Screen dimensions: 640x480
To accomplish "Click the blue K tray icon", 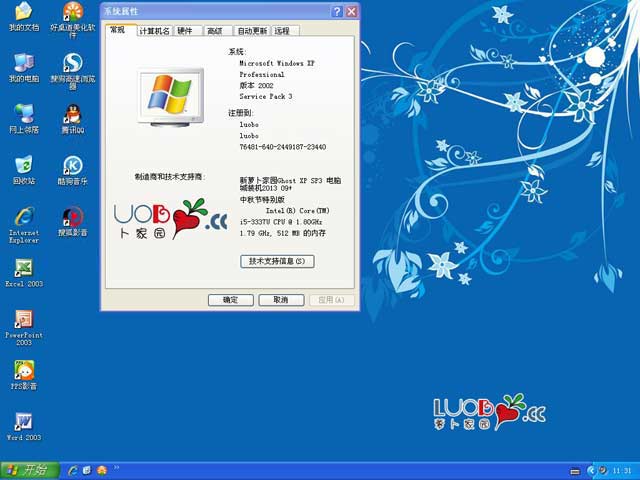I will pos(591,471).
